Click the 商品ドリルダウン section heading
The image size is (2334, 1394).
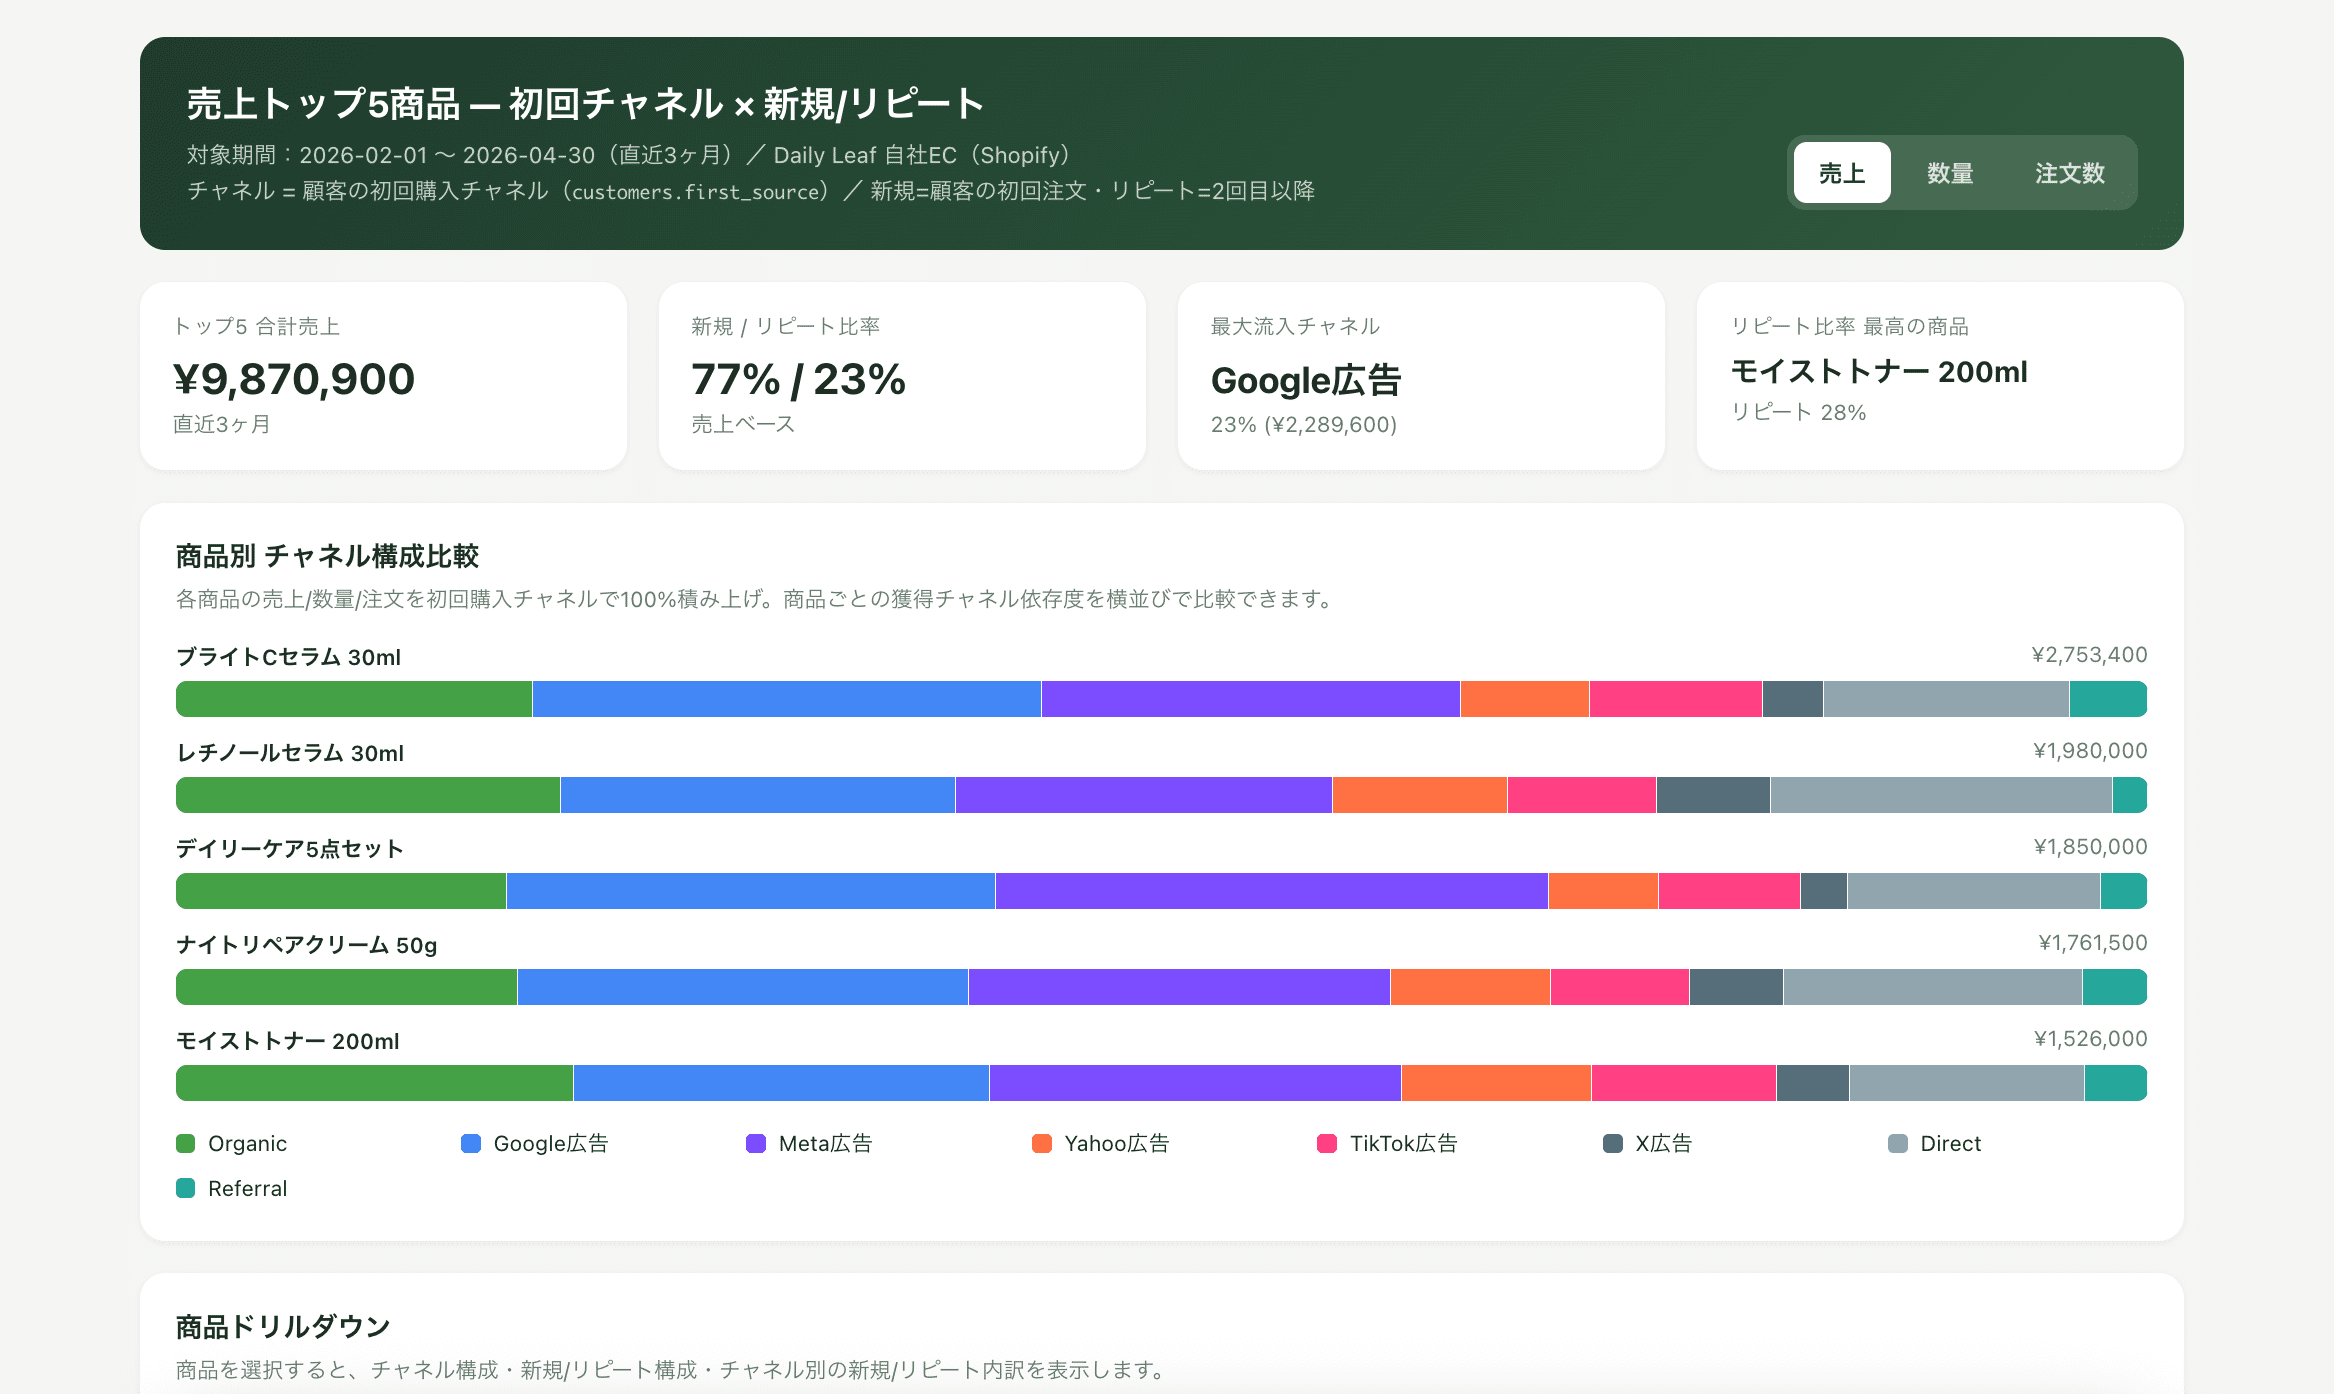(x=283, y=1327)
